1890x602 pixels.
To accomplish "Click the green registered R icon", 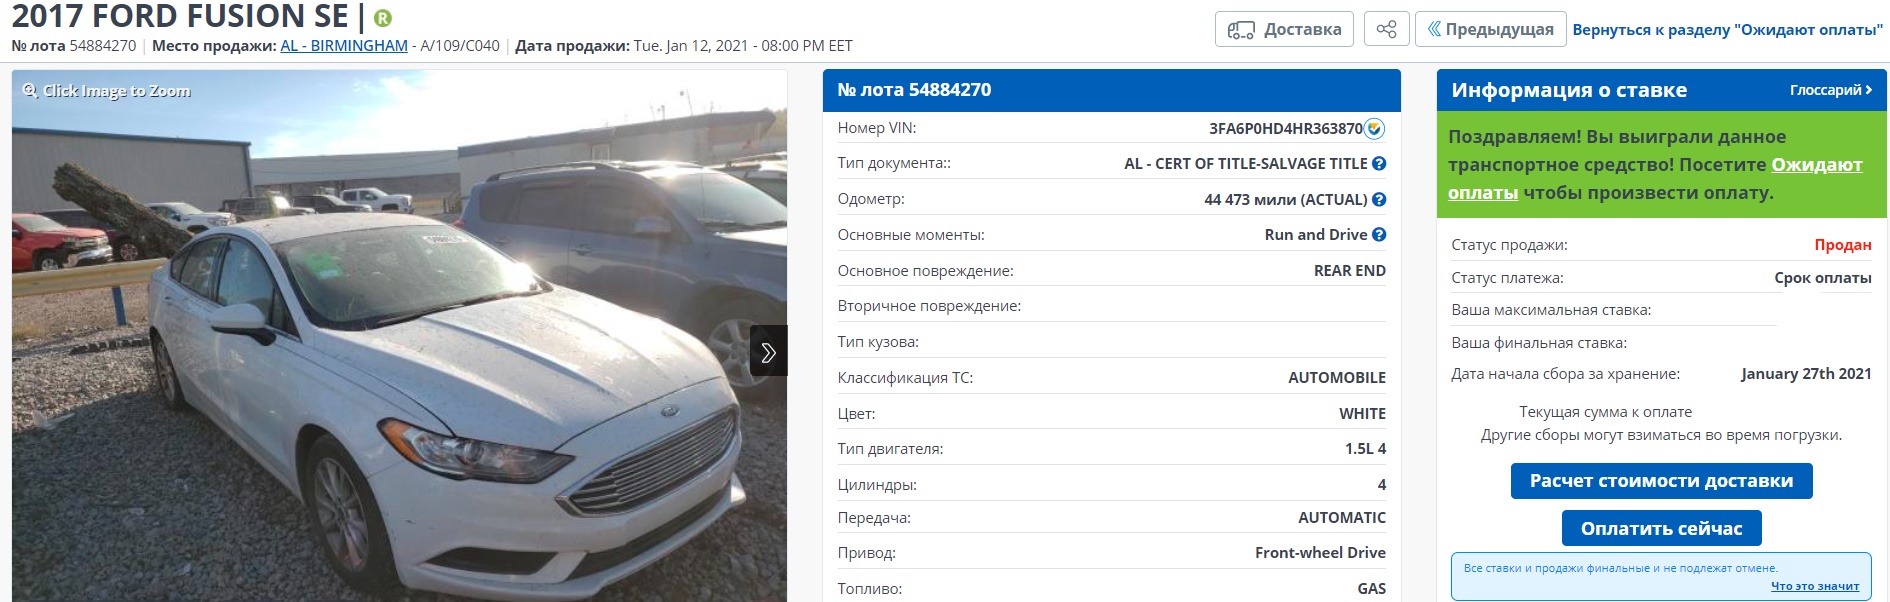I will [383, 18].
